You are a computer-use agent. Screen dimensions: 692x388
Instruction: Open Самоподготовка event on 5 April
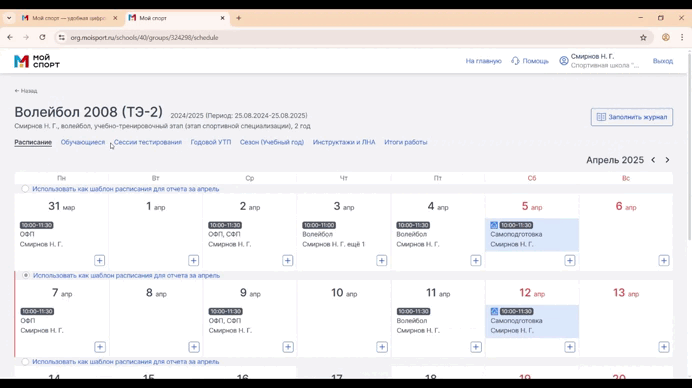[532, 235]
